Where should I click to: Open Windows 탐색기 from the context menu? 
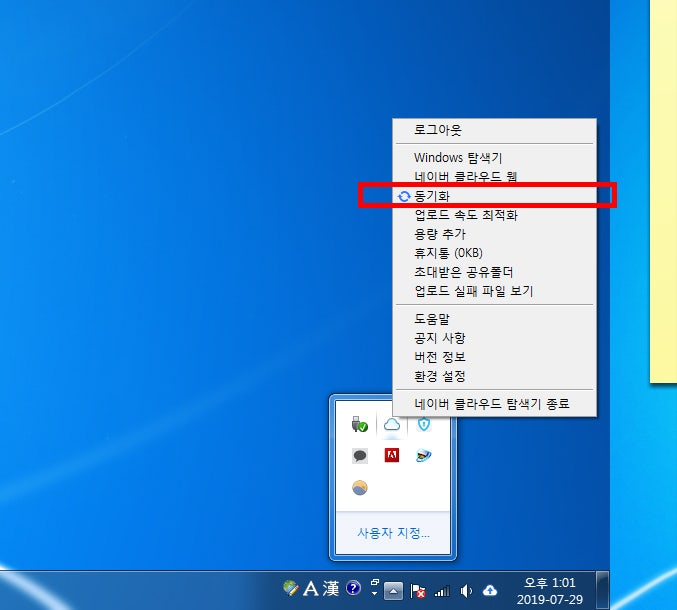point(494,158)
